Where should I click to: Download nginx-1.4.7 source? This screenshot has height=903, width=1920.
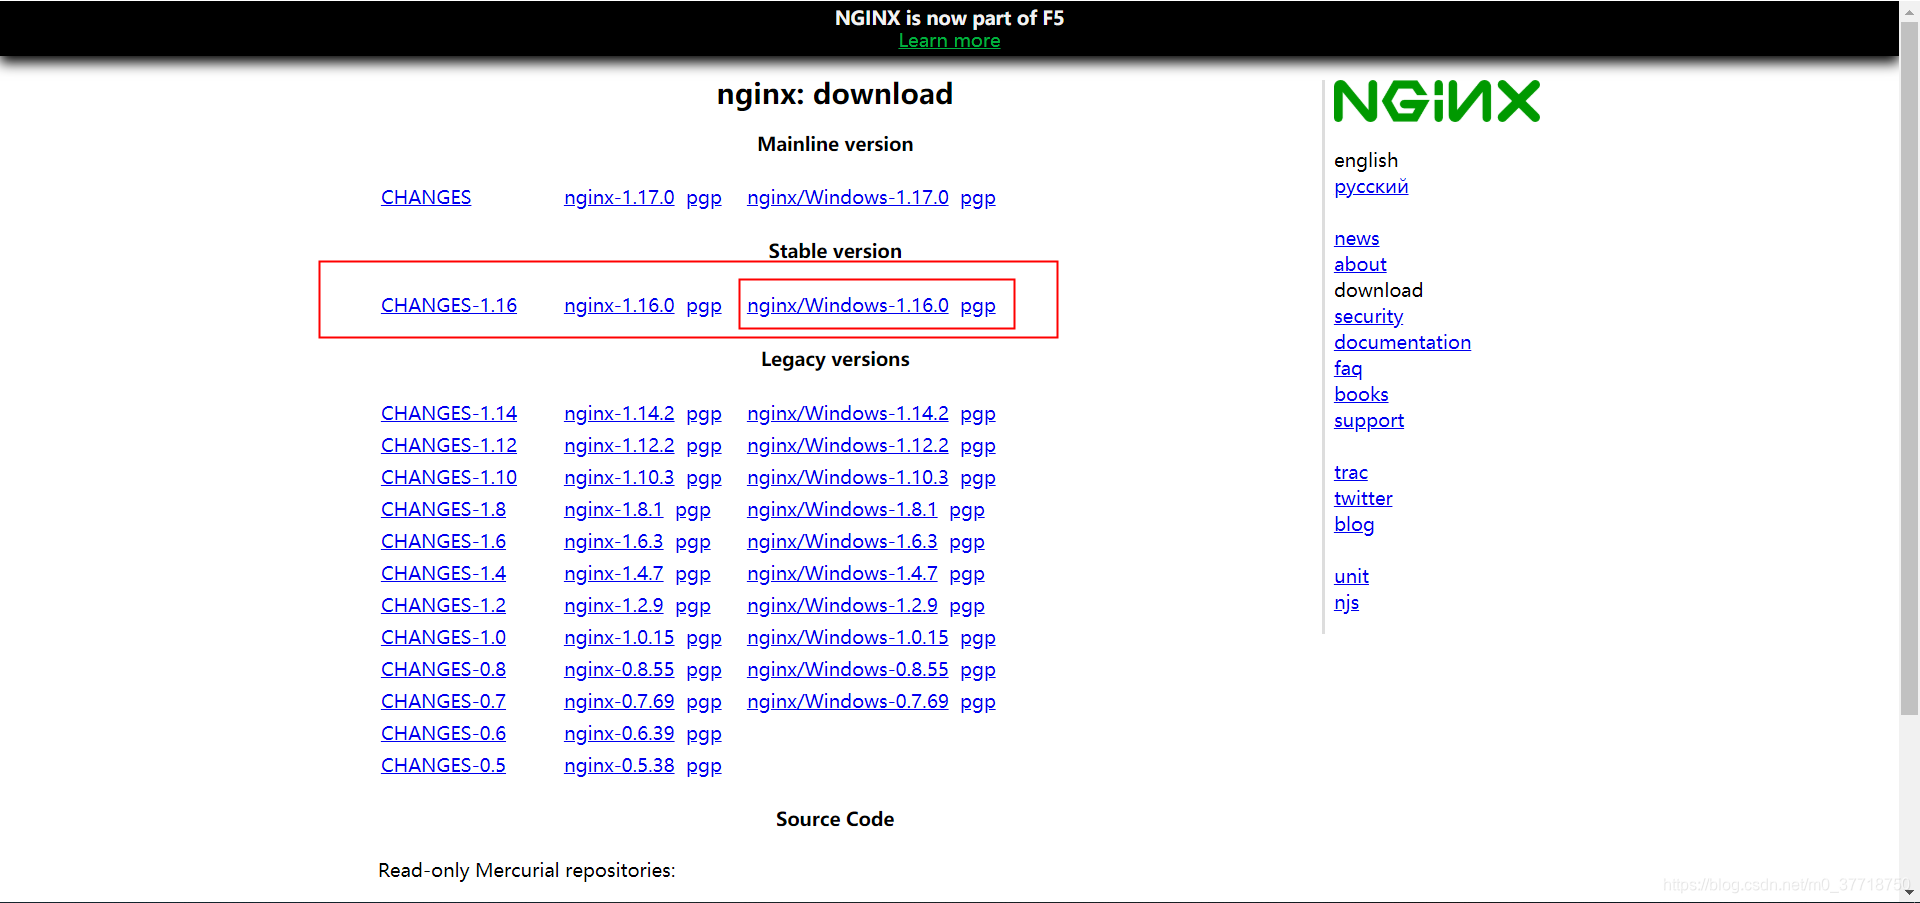pos(613,573)
